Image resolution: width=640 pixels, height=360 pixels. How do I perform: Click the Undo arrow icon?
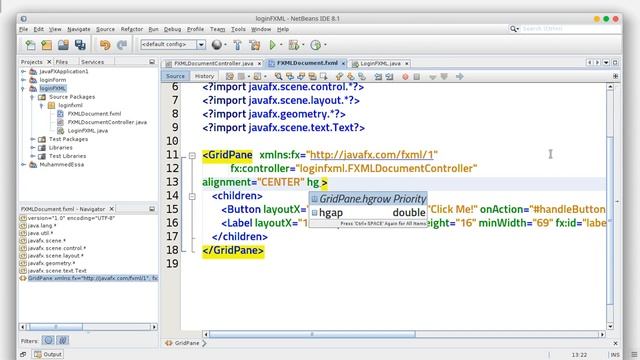click(x=105, y=44)
